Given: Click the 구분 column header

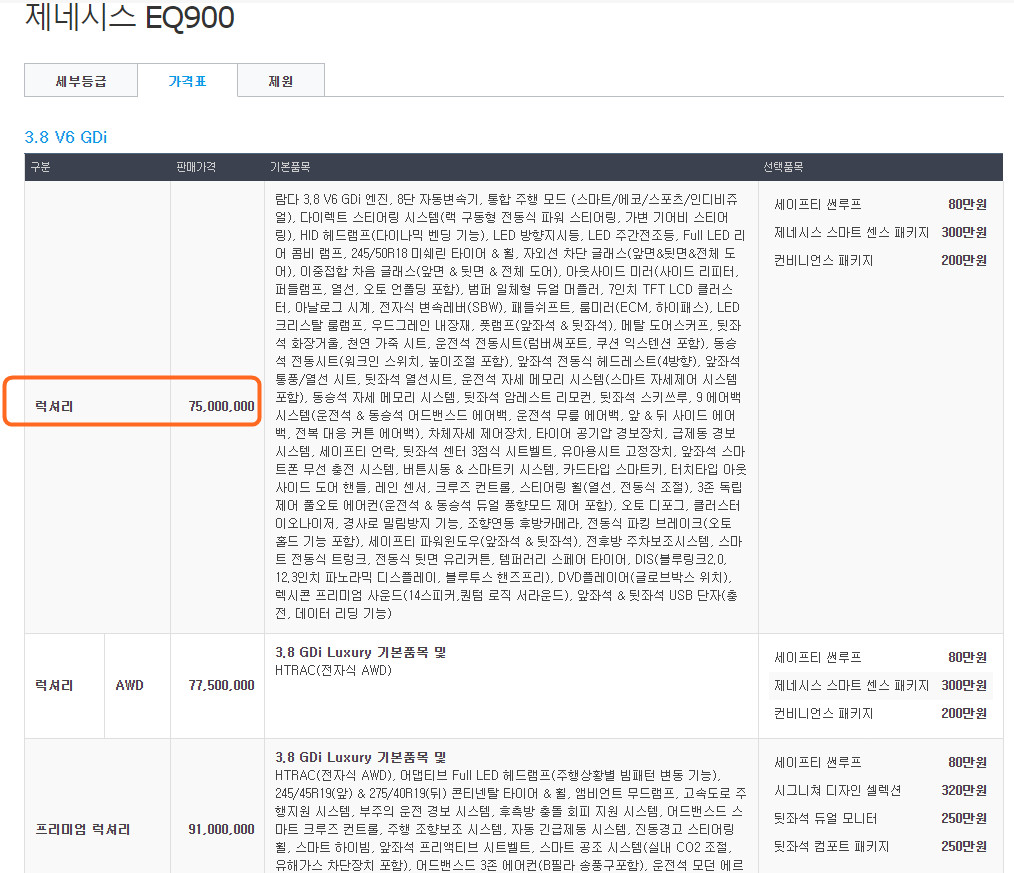Looking at the screenshot, I should click(40, 167).
